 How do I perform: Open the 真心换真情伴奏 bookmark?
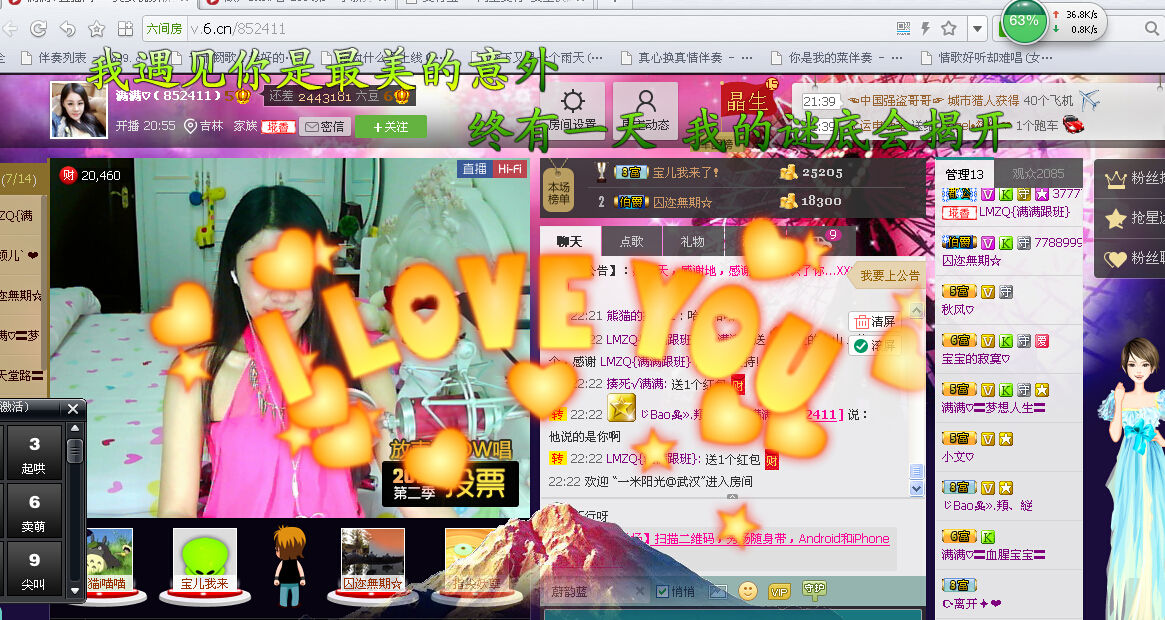(687, 57)
